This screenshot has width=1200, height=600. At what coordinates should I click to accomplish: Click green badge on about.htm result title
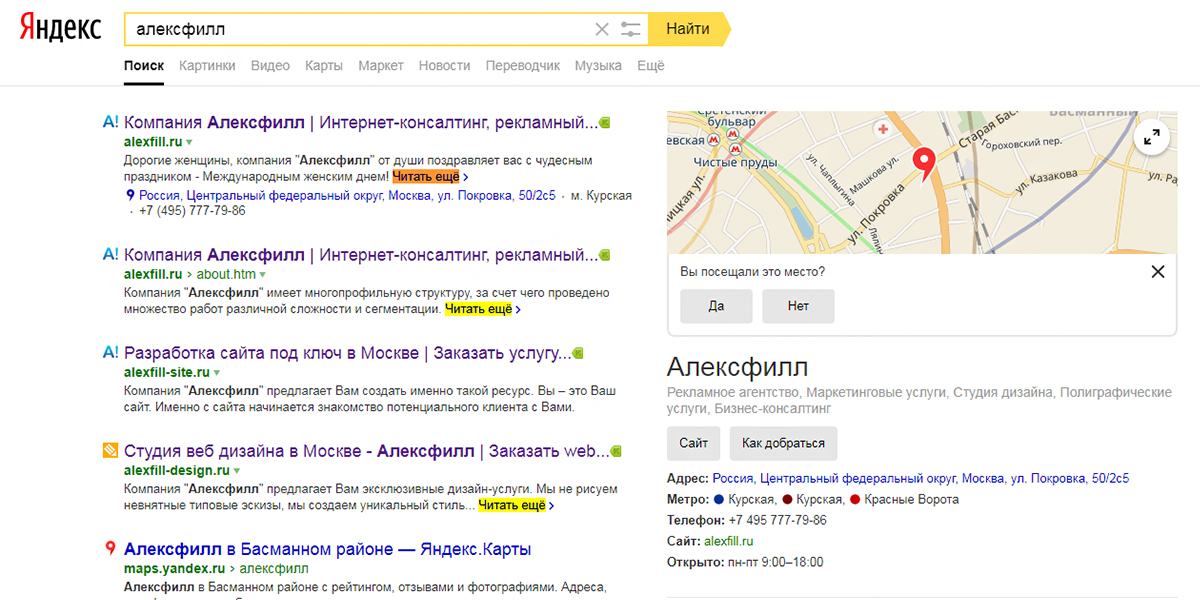click(604, 256)
